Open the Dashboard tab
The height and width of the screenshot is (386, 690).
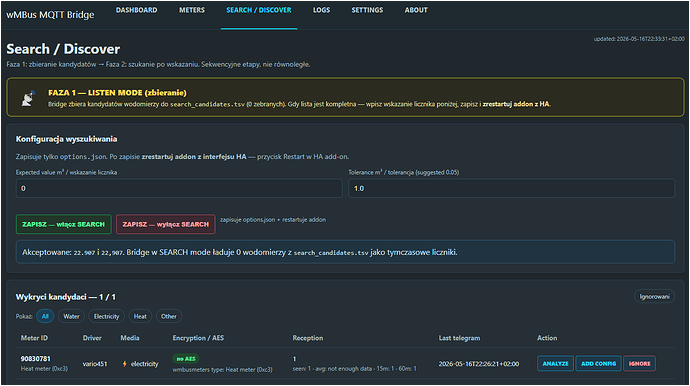pos(136,10)
